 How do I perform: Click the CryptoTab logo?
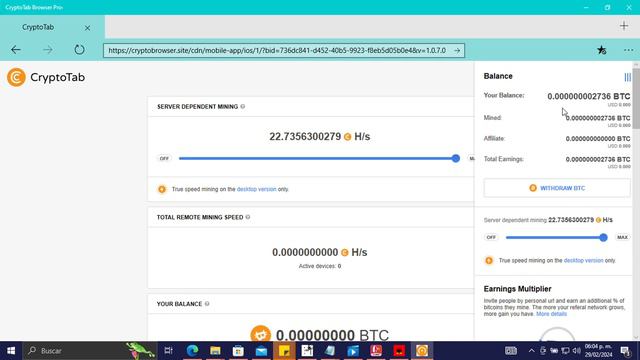tap(46, 77)
